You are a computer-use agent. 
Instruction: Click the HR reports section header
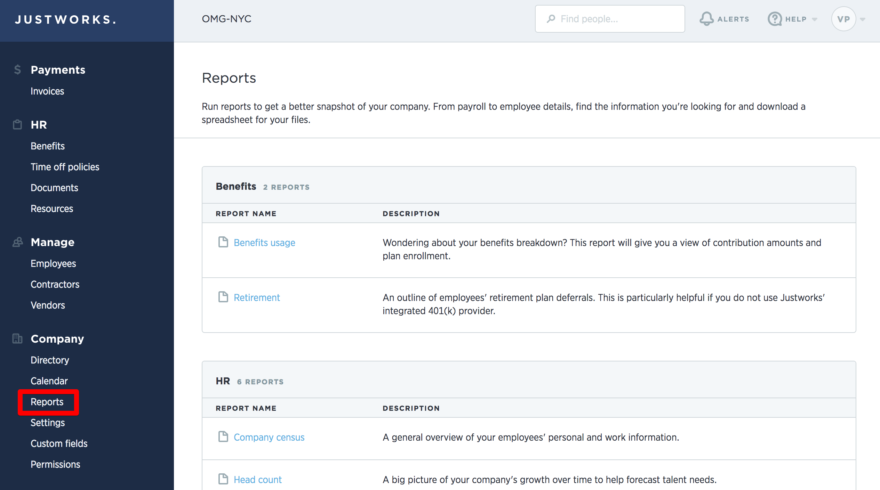(x=223, y=381)
